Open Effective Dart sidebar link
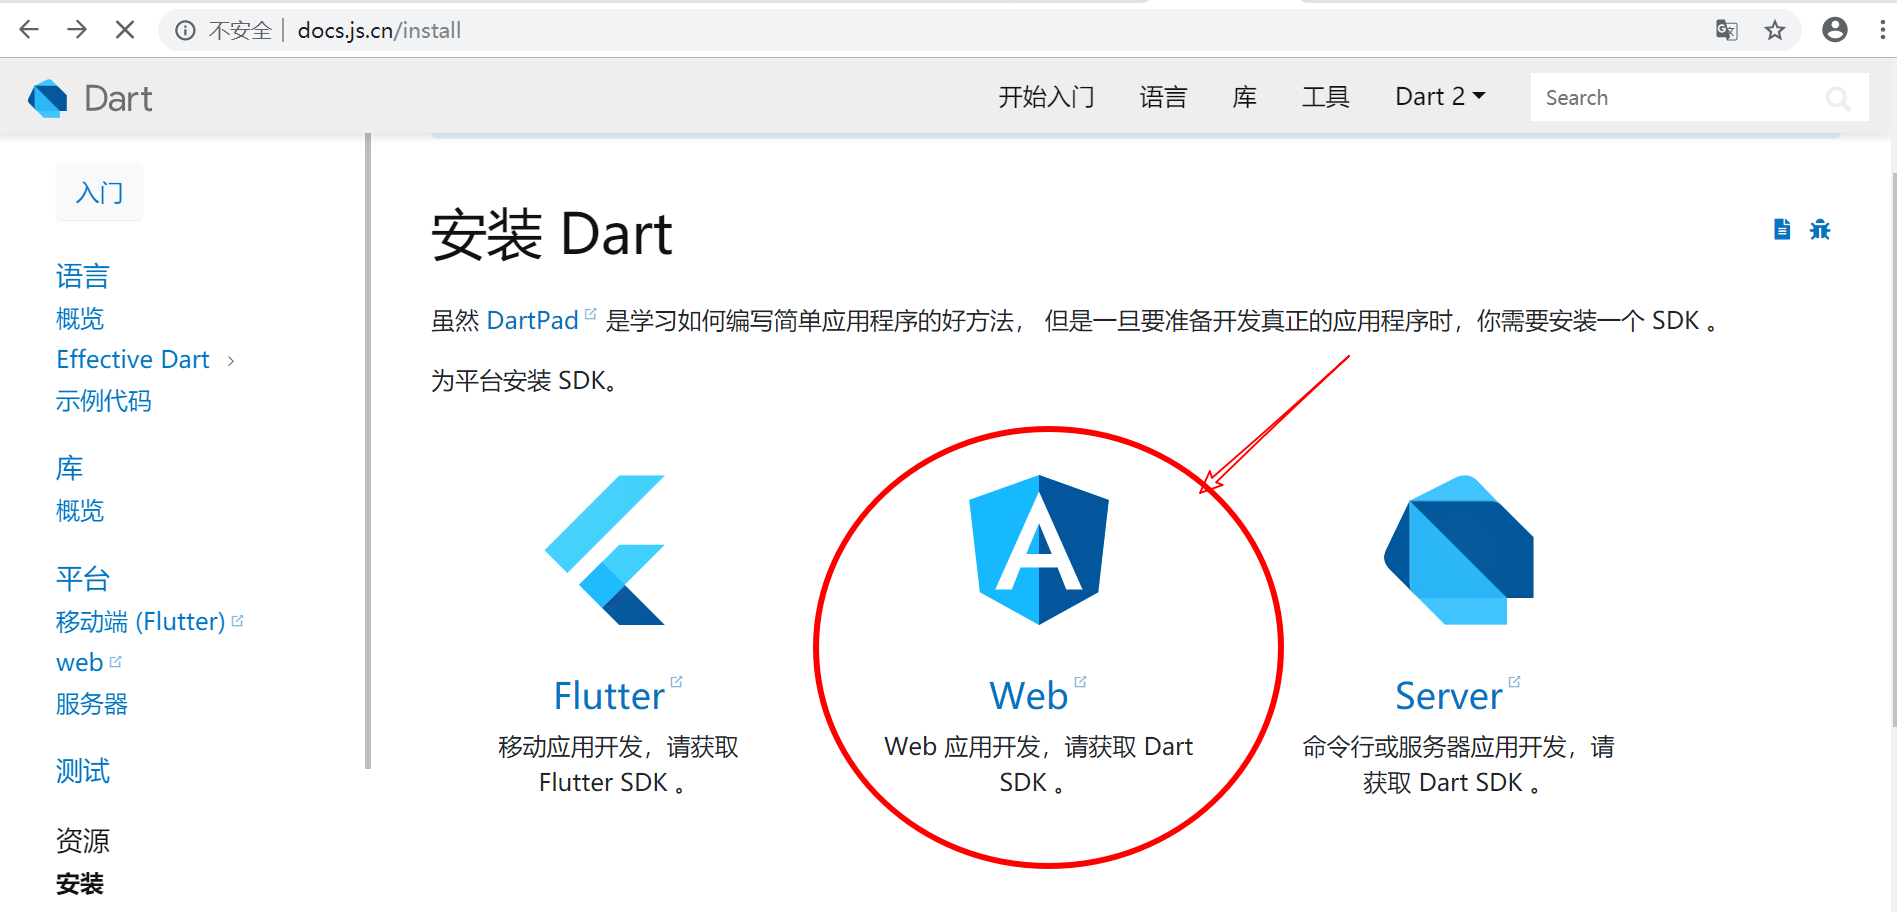 [133, 359]
